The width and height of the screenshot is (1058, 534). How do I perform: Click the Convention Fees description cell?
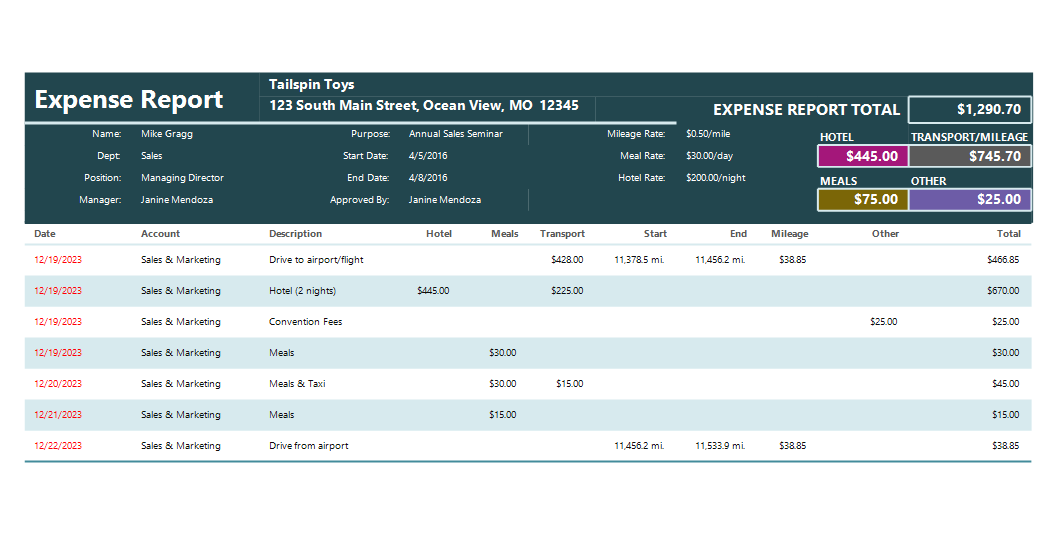click(305, 321)
